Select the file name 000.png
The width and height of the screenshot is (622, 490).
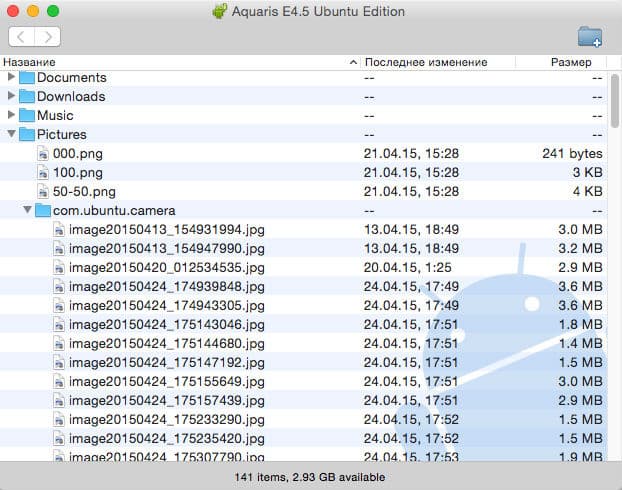[78, 154]
